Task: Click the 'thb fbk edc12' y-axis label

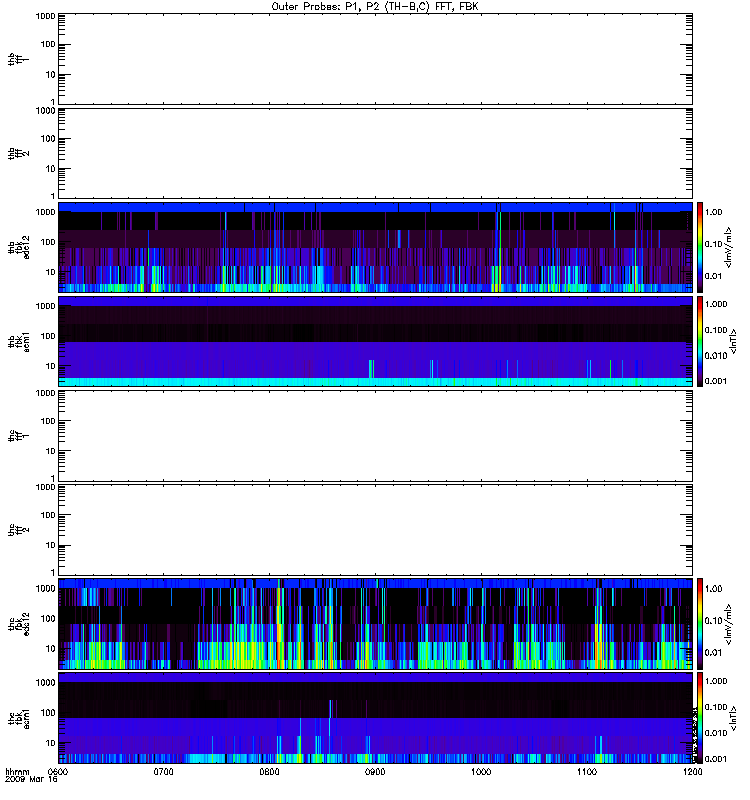Action: click(19, 247)
